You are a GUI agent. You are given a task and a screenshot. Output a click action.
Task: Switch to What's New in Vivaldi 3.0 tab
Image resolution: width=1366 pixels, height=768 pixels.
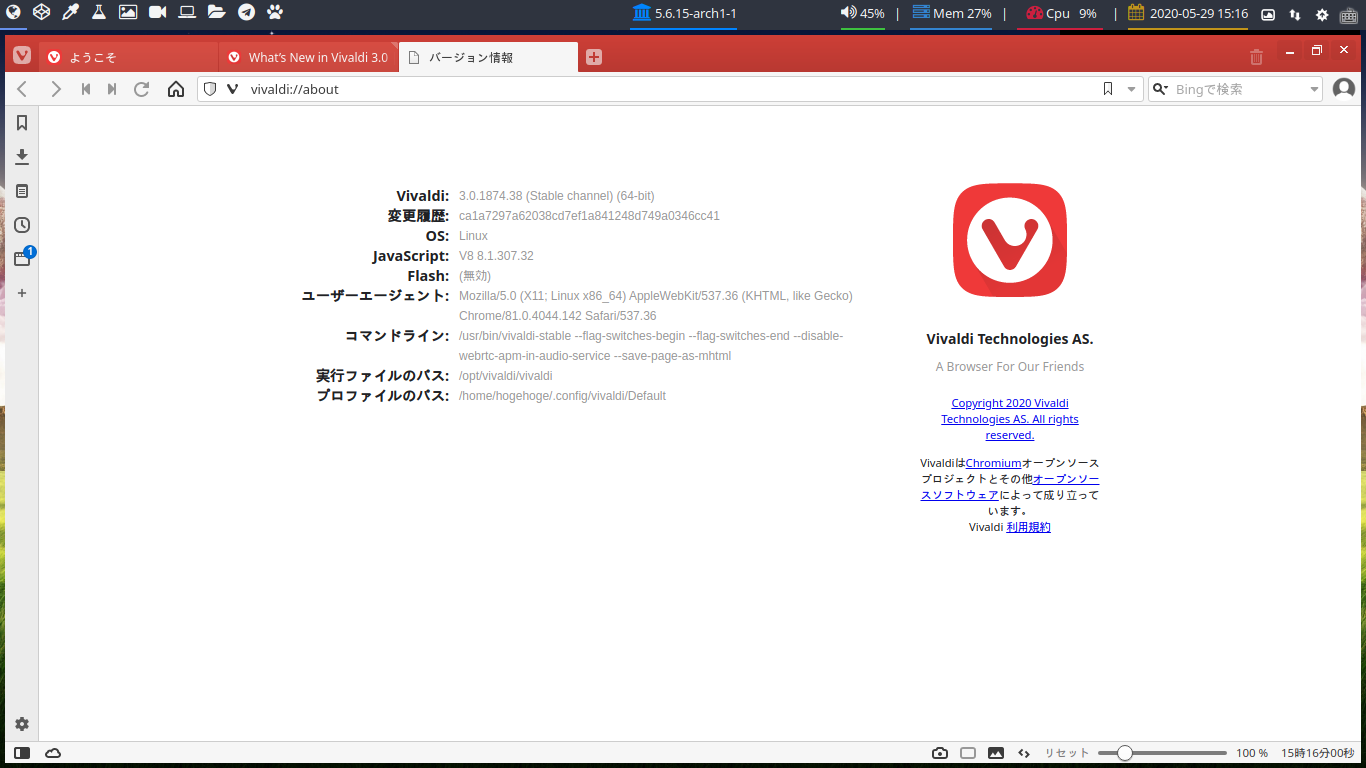click(308, 57)
